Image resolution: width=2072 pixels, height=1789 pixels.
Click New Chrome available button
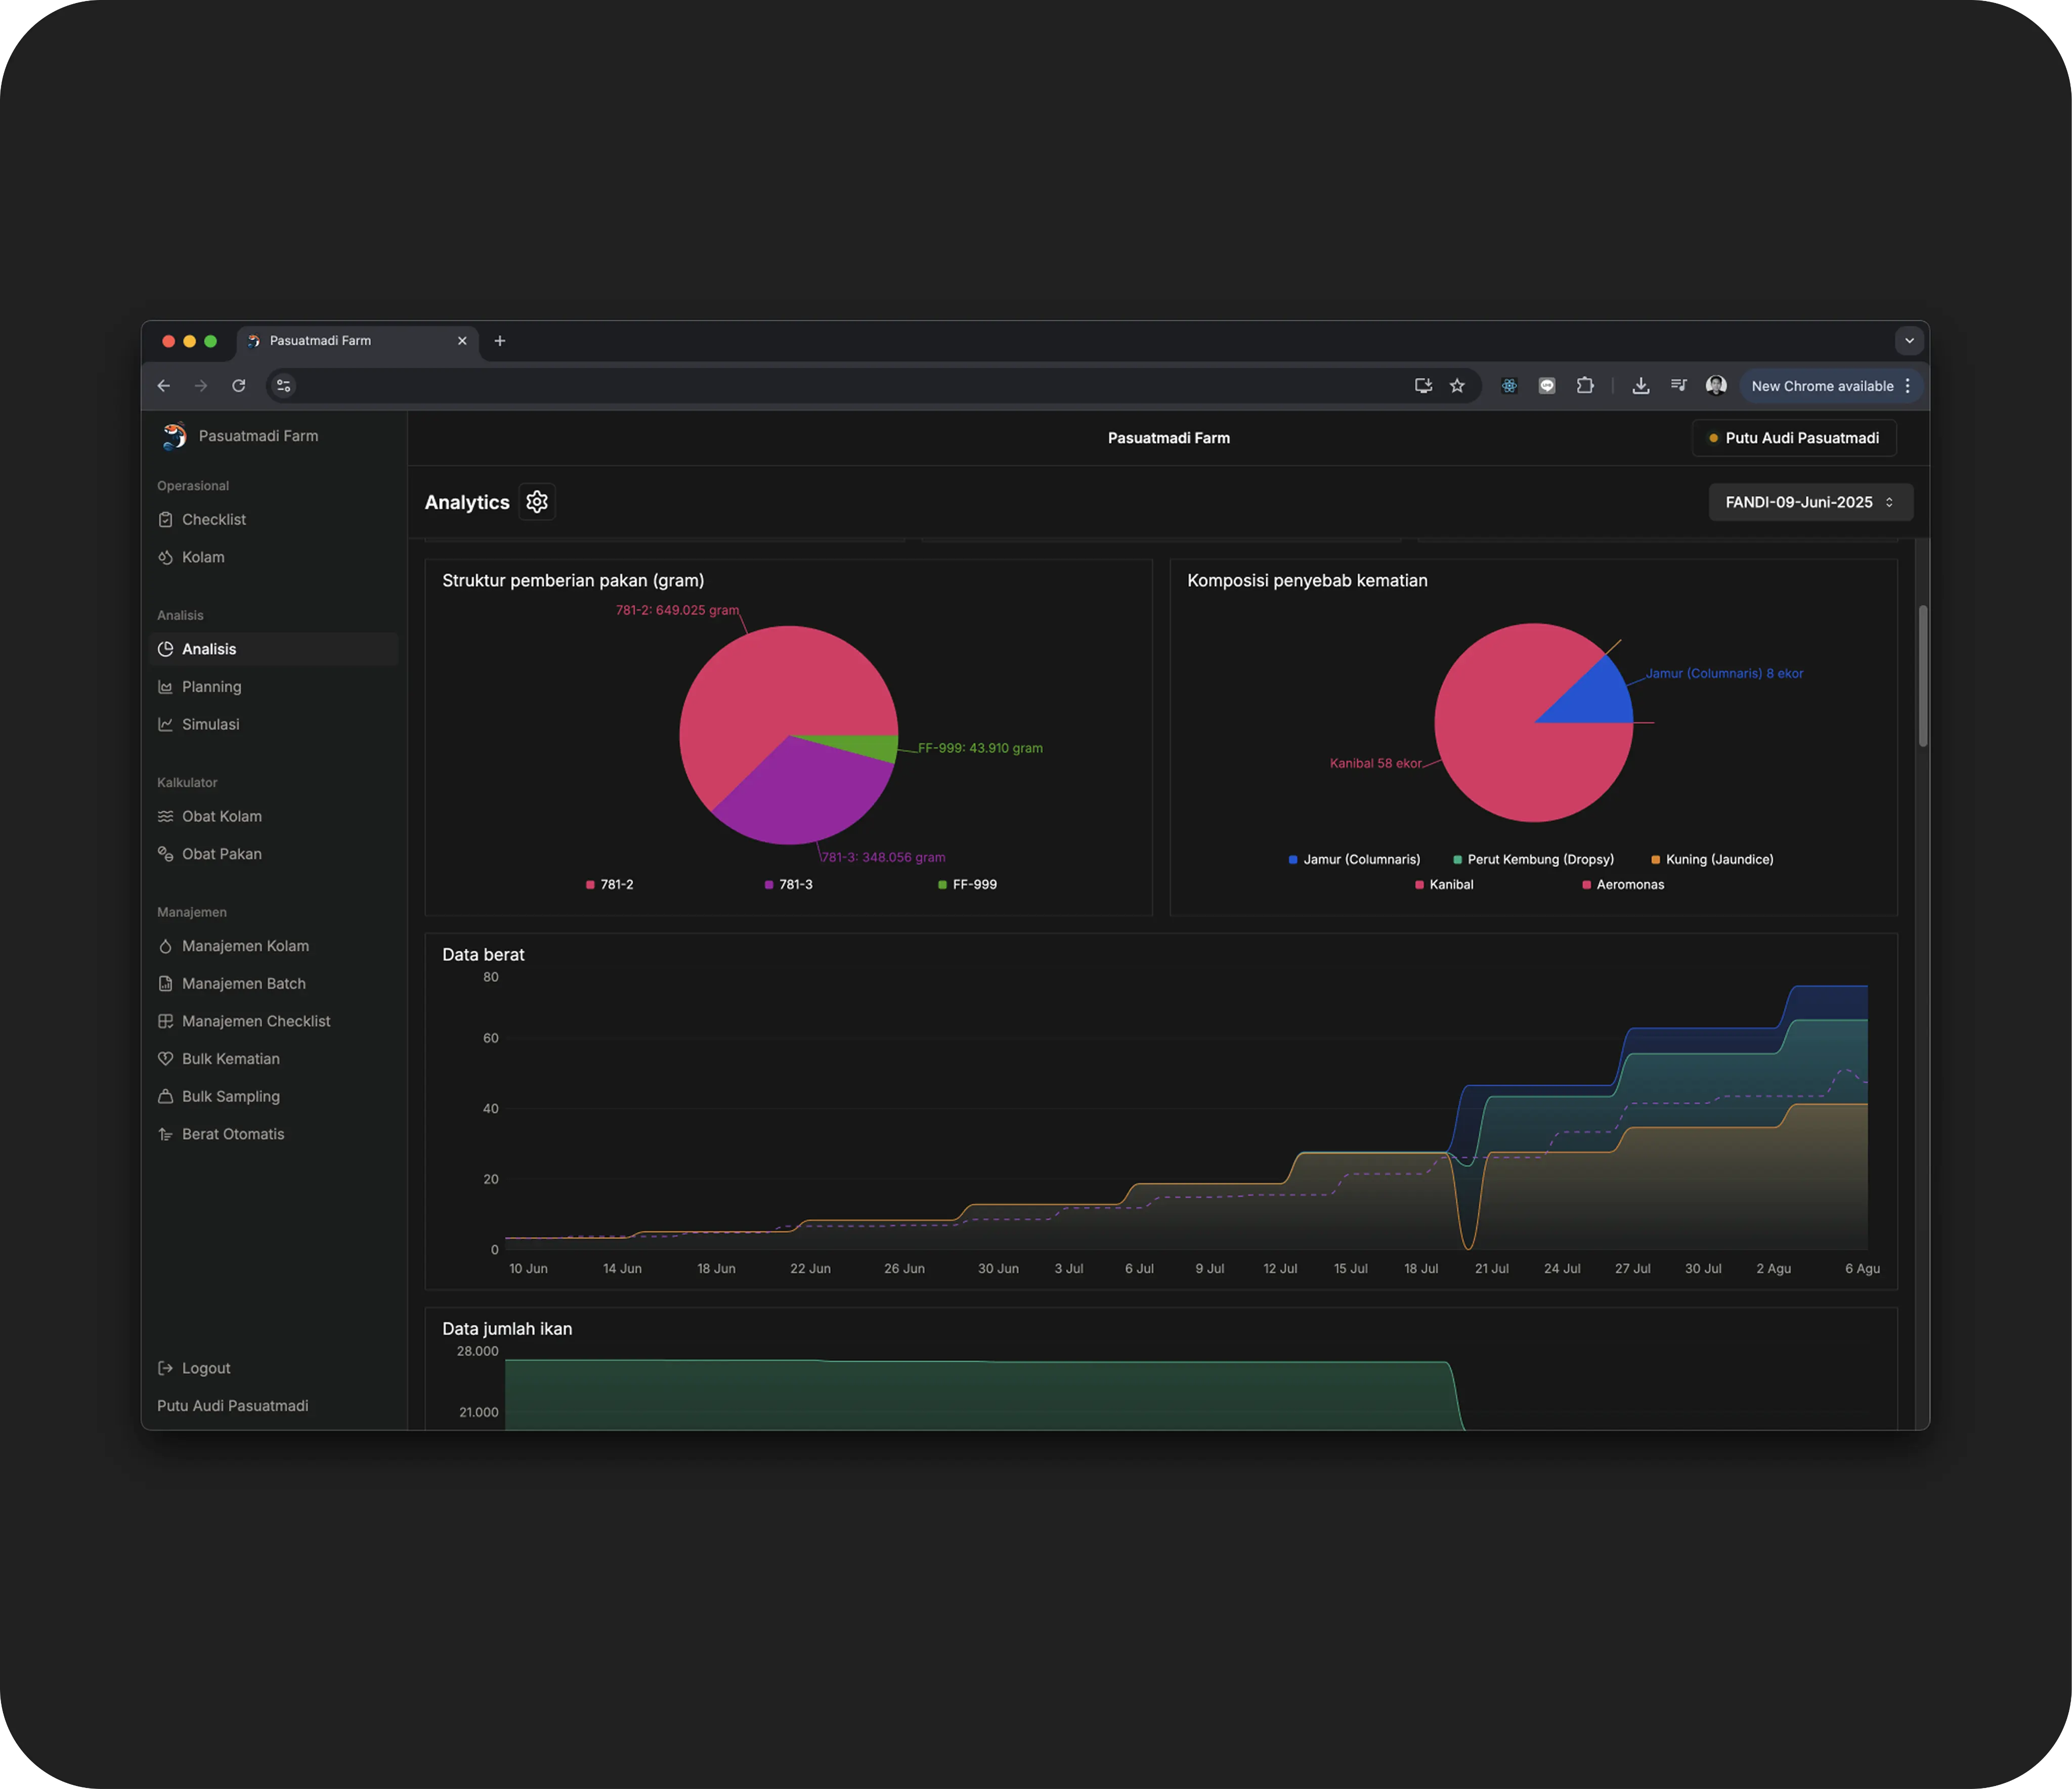(x=1822, y=386)
